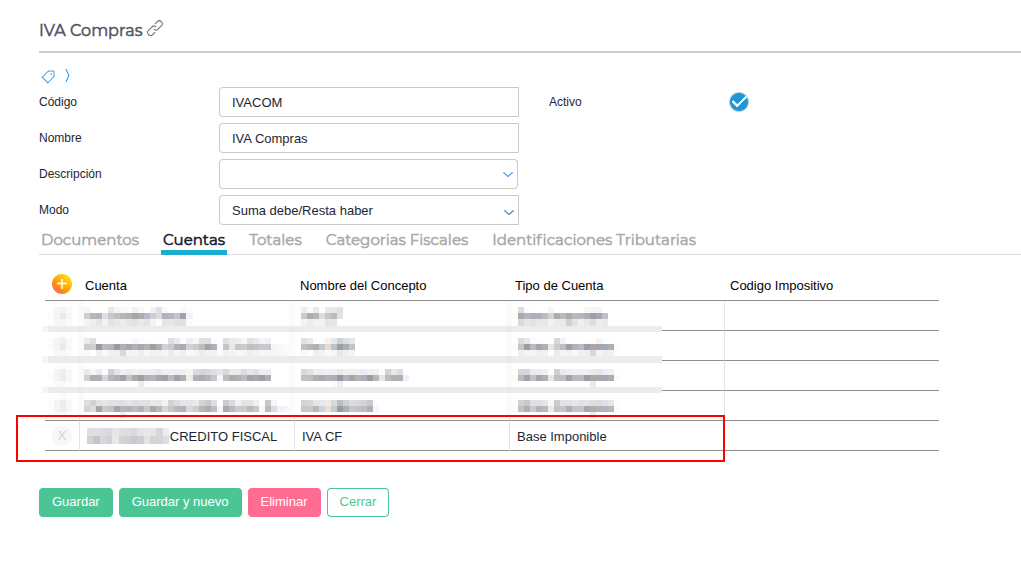This screenshot has height=572, width=1021.
Task: Select the IVA CF concept name cell
Action: [402, 436]
